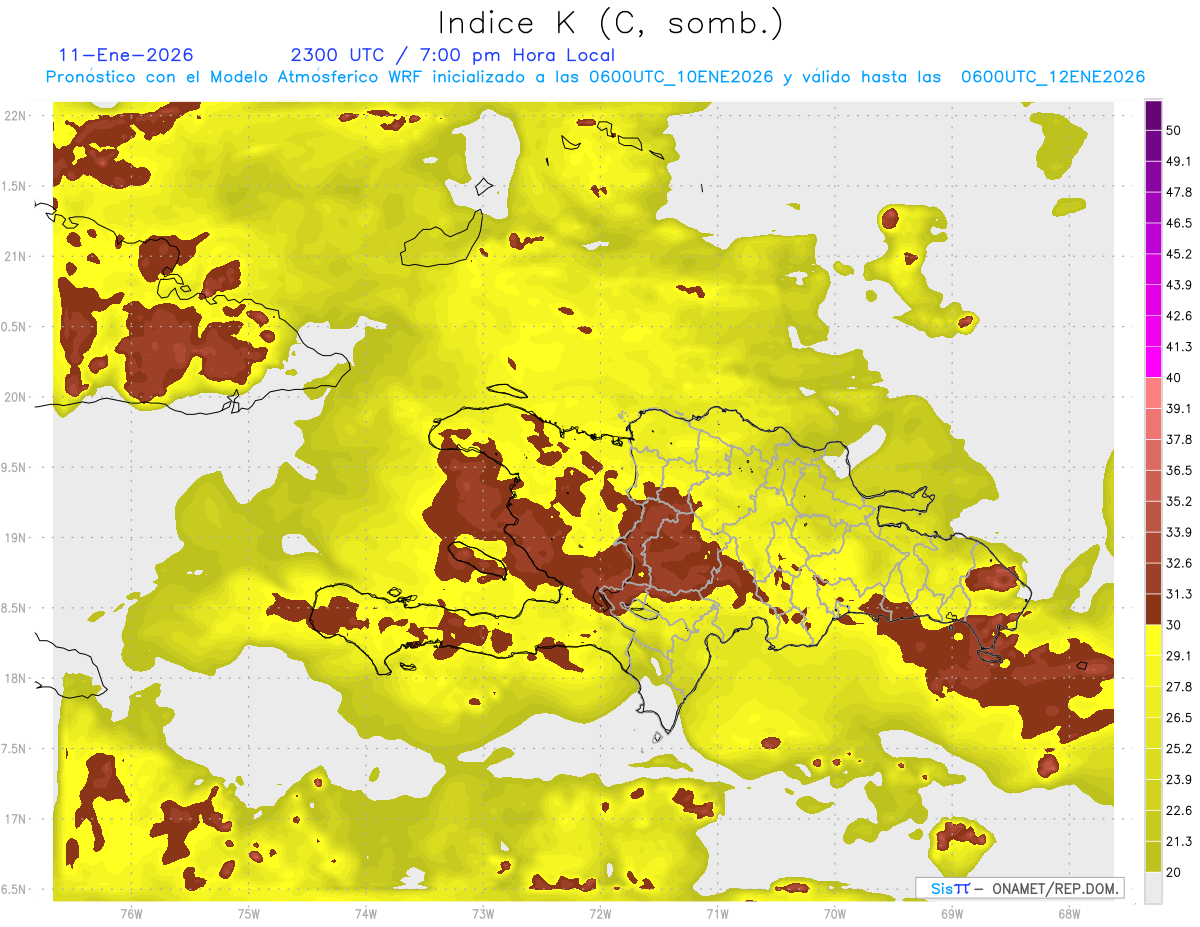Click the dark brown colorbar swatch between 30 and 31.3
The height and width of the screenshot is (927, 1200).
pyautogui.click(x=1153, y=610)
